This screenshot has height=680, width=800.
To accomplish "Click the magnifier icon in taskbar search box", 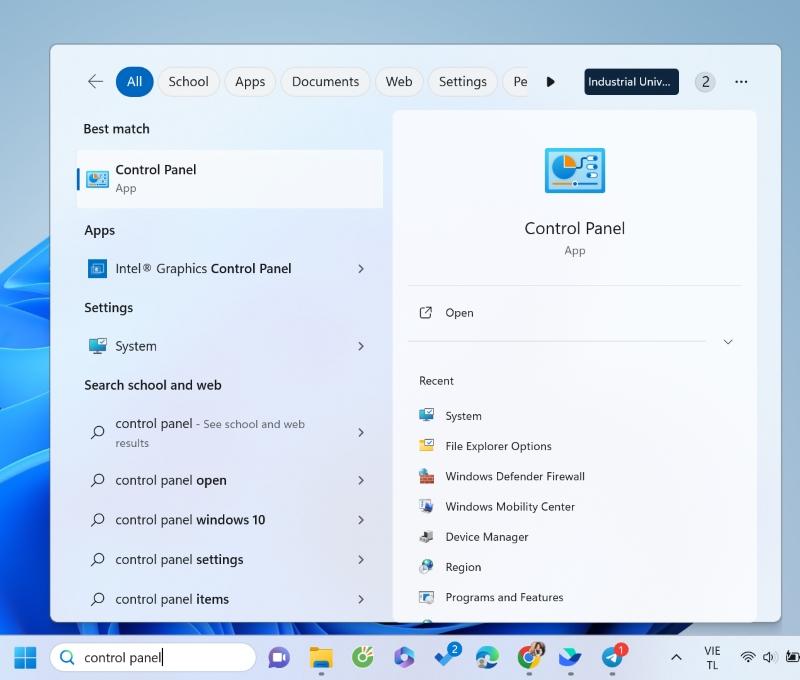I will [67, 658].
